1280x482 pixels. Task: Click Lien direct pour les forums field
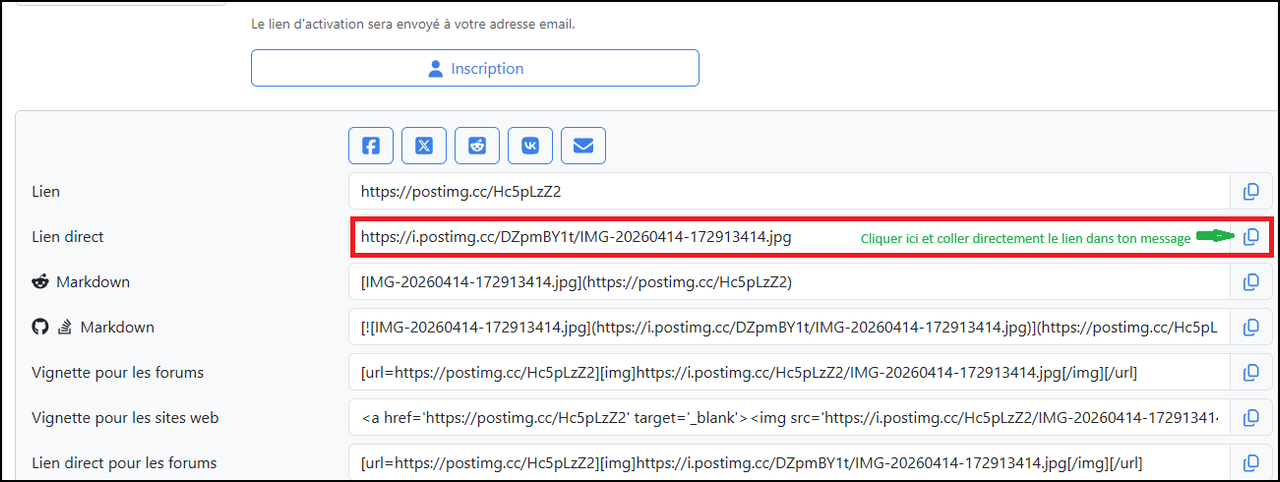coord(789,463)
